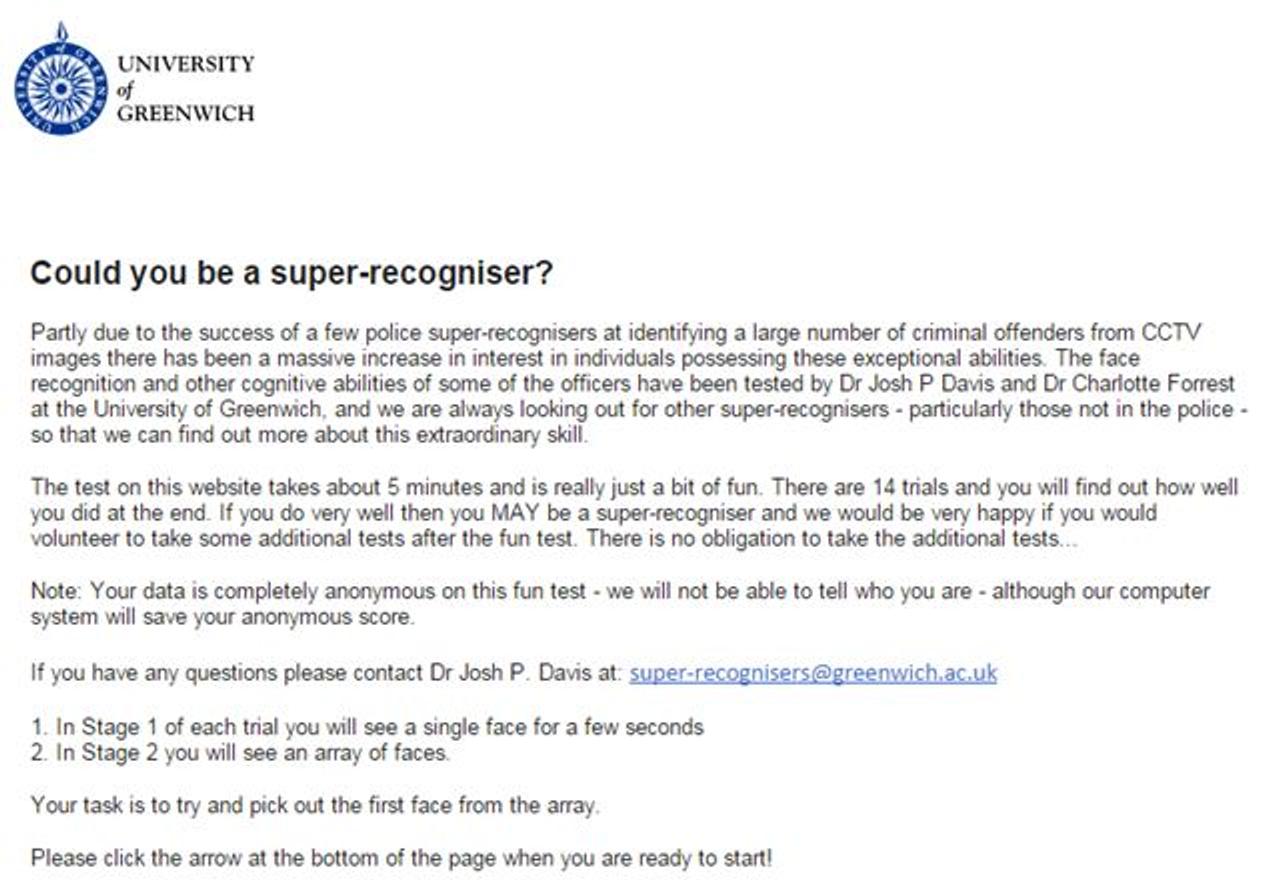Screen dimensions: 1280x880
Task: Click the 'Could you be a super-recogniser?' heading
Action: pos(291,273)
